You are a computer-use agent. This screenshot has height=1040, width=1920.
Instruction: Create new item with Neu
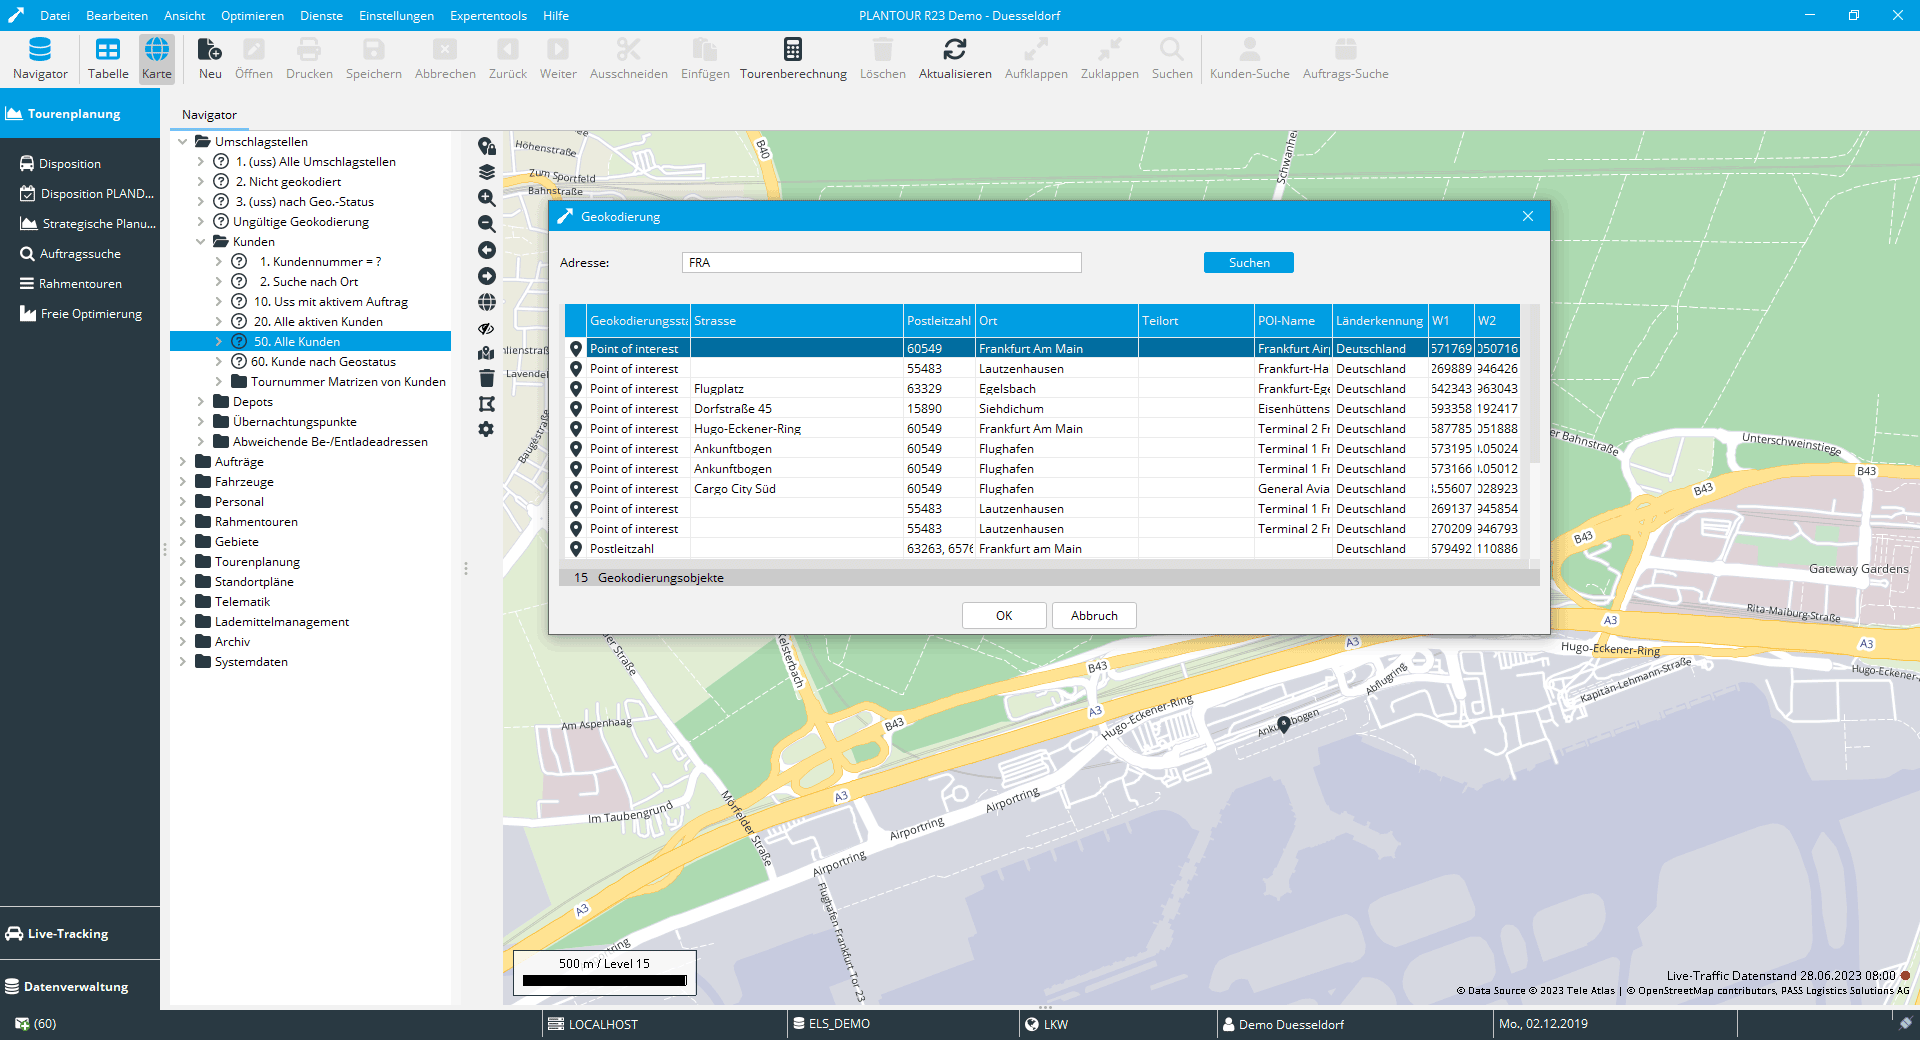pos(210,58)
